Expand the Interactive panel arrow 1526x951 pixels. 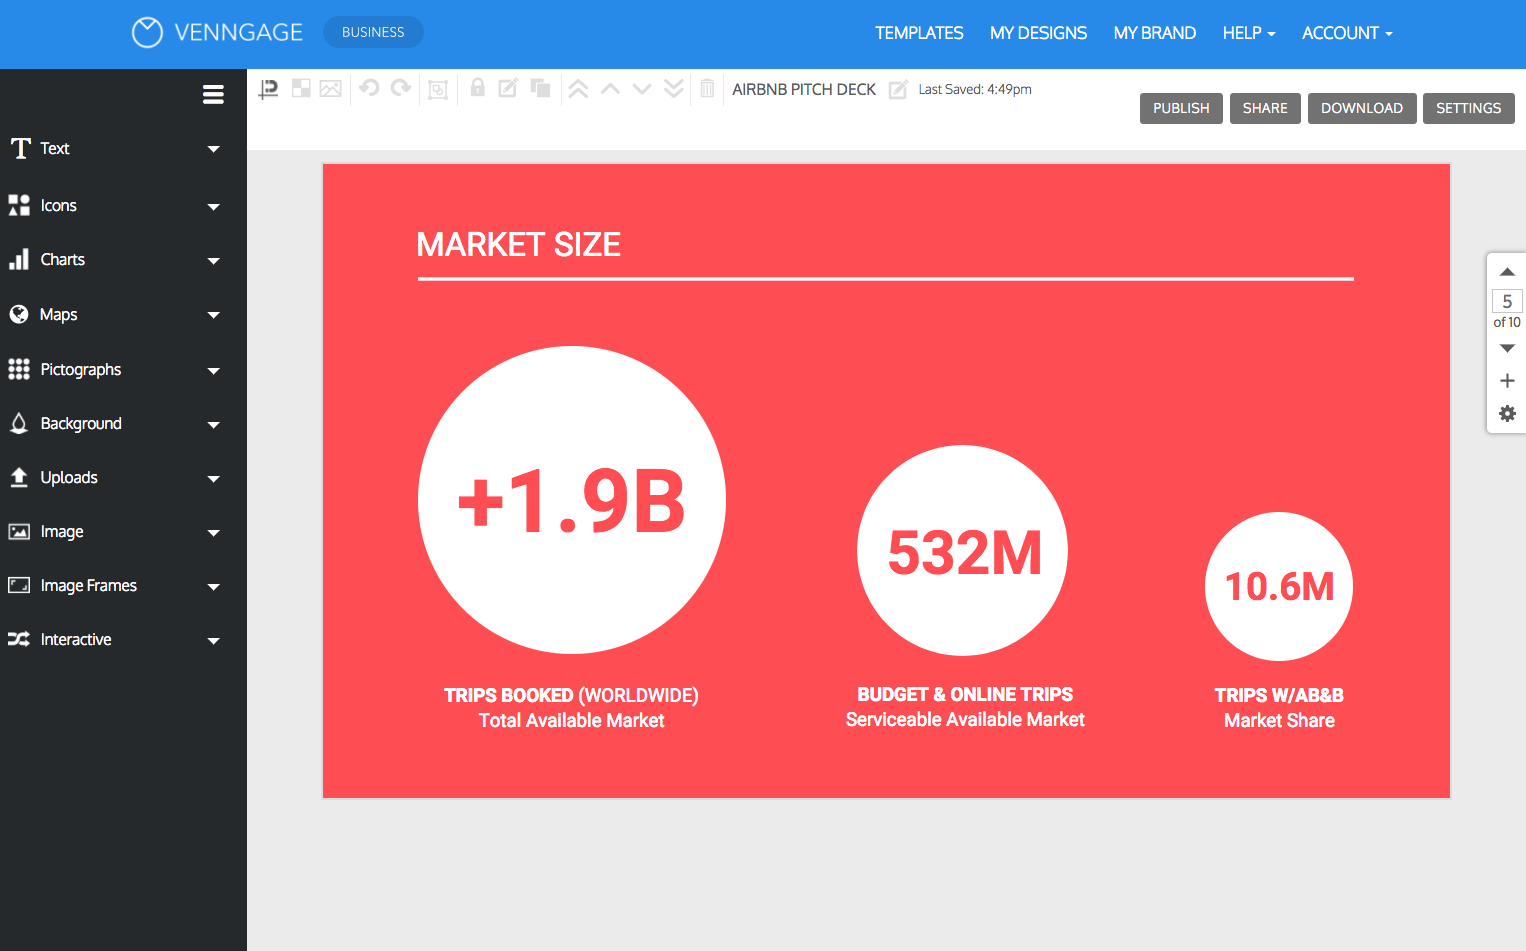pos(213,641)
